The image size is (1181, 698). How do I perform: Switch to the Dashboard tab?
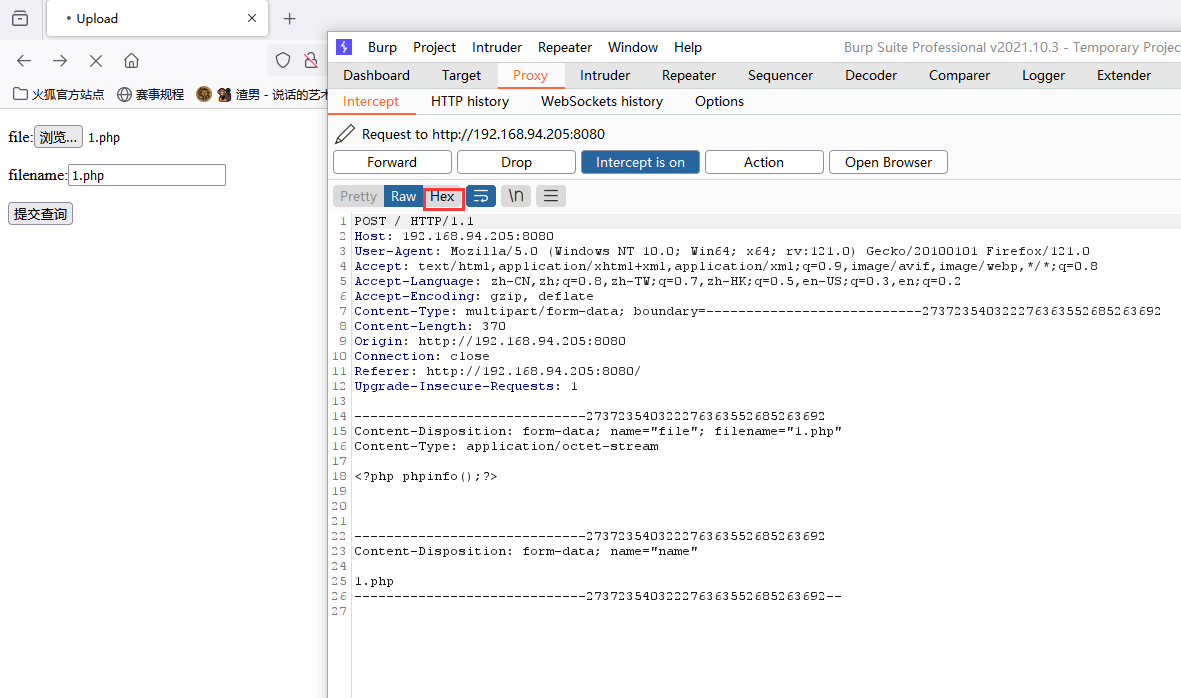[376, 75]
